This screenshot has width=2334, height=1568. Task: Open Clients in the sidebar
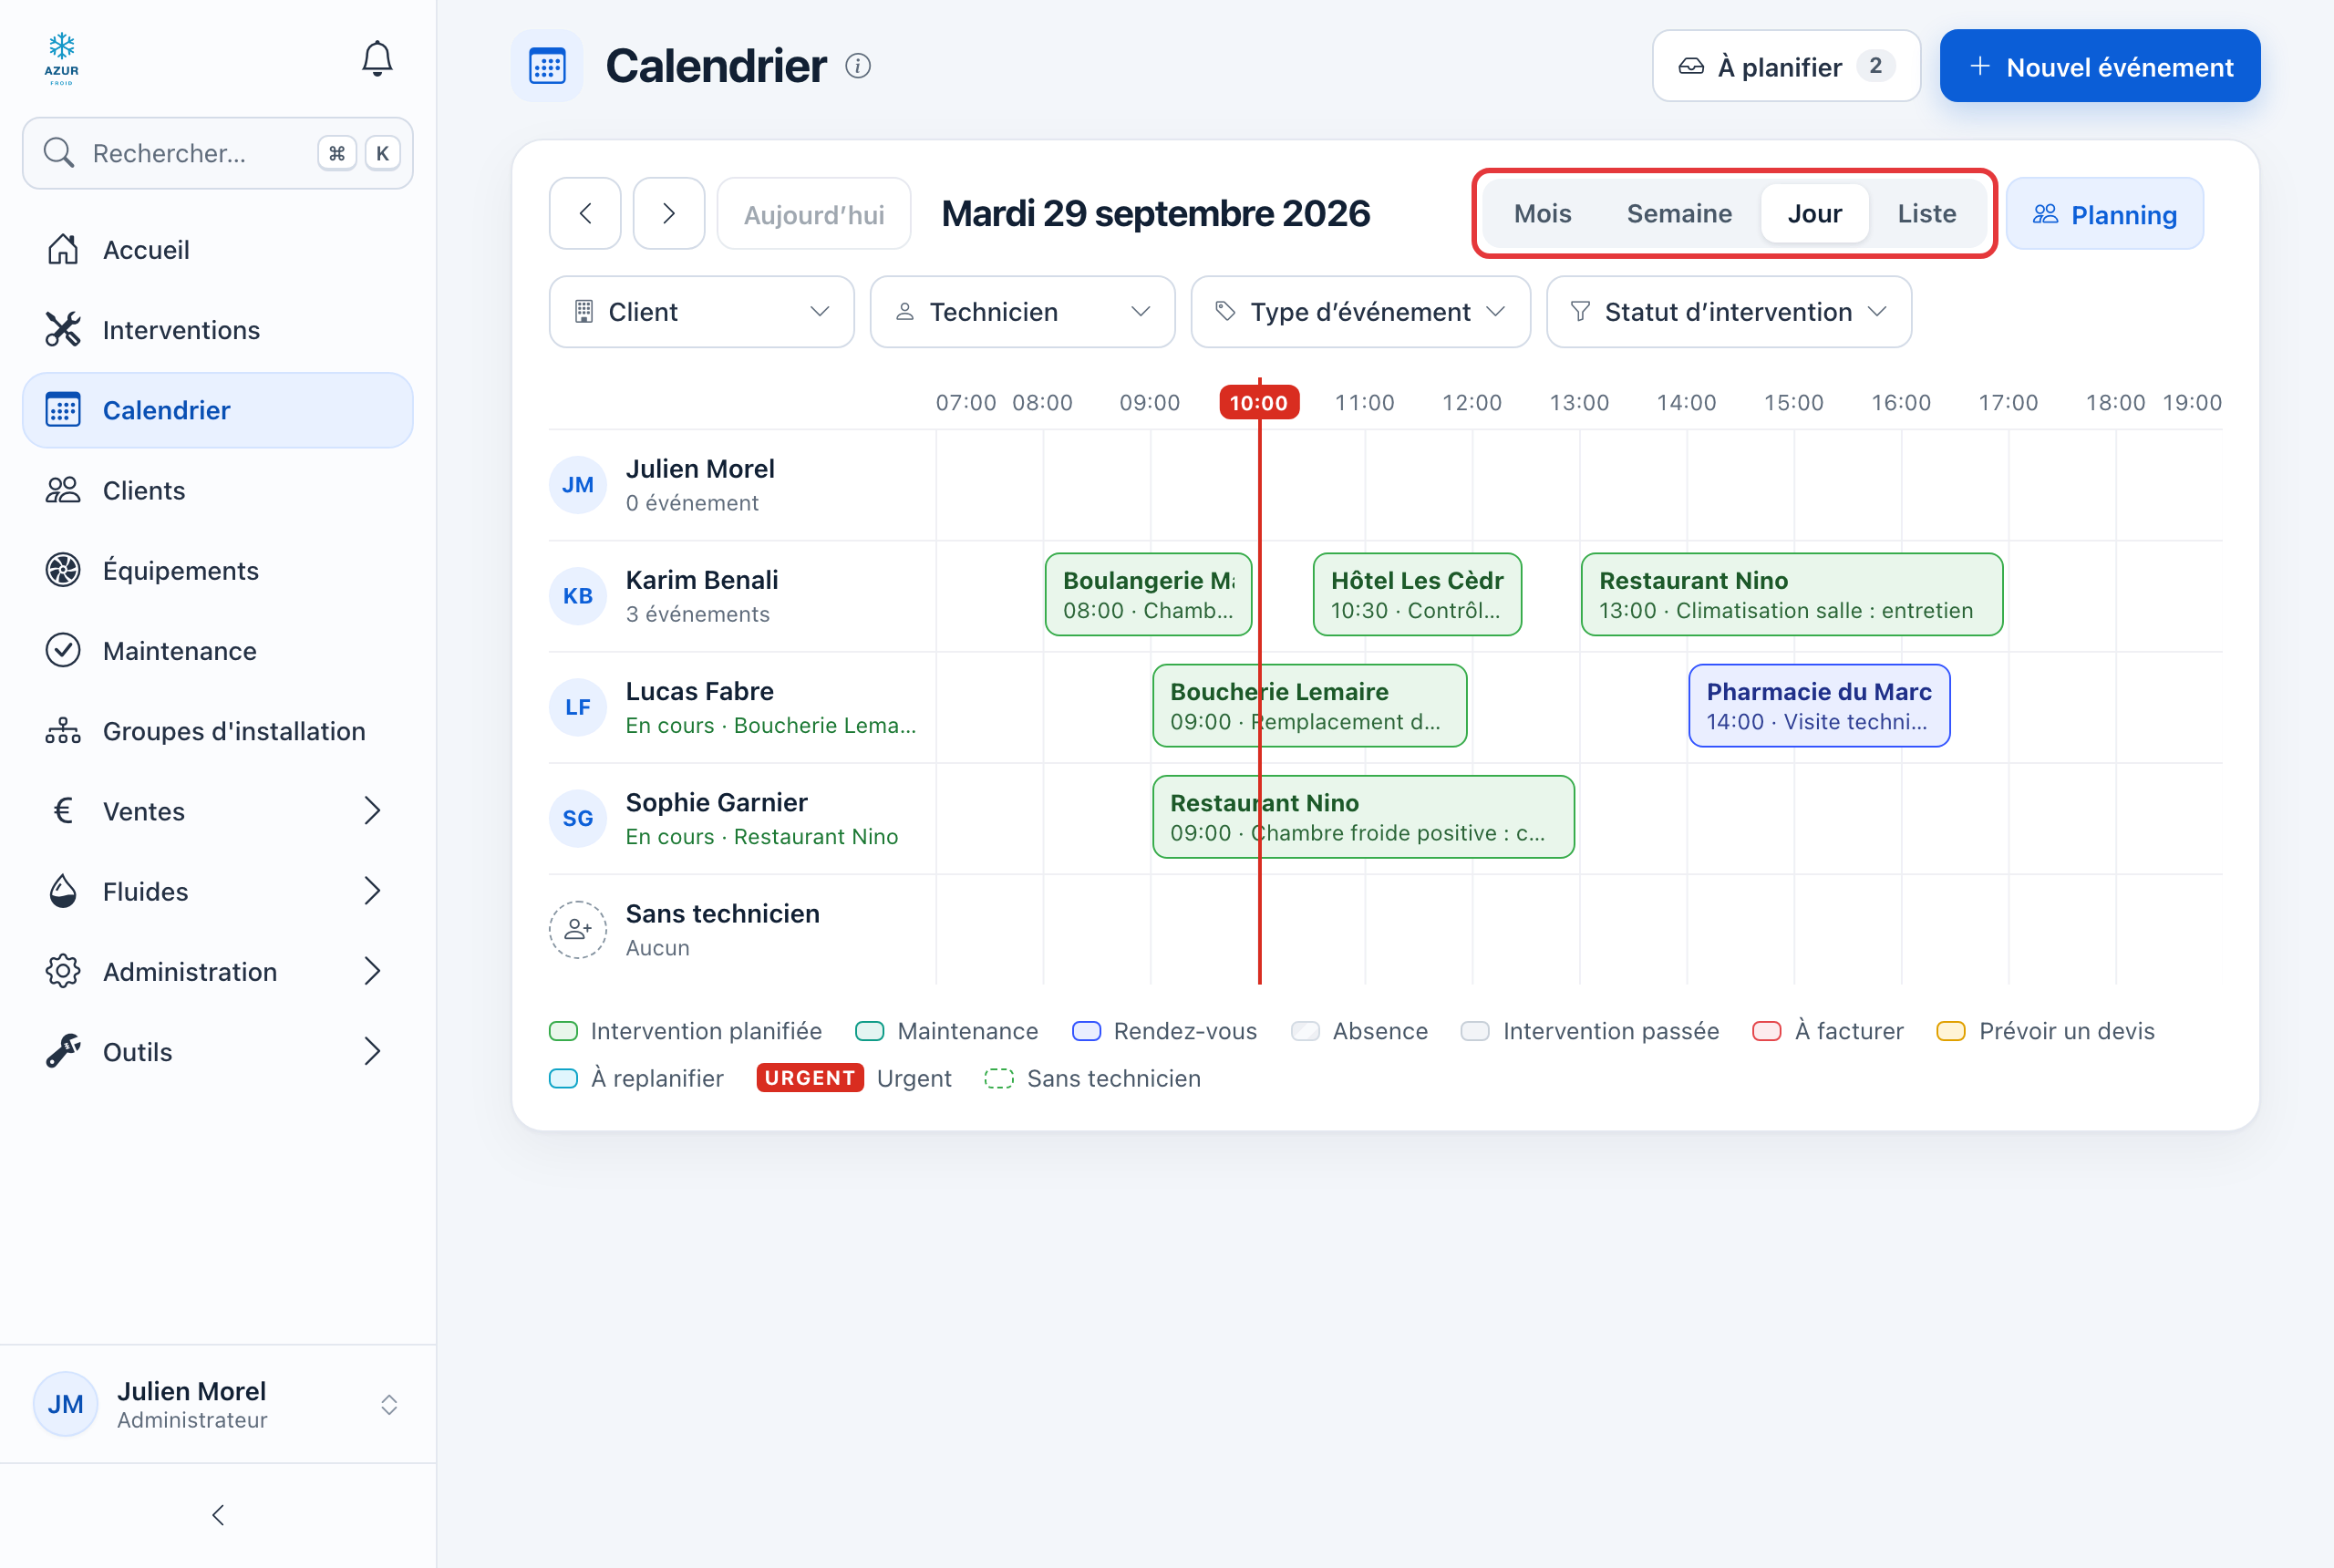[x=218, y=490]
